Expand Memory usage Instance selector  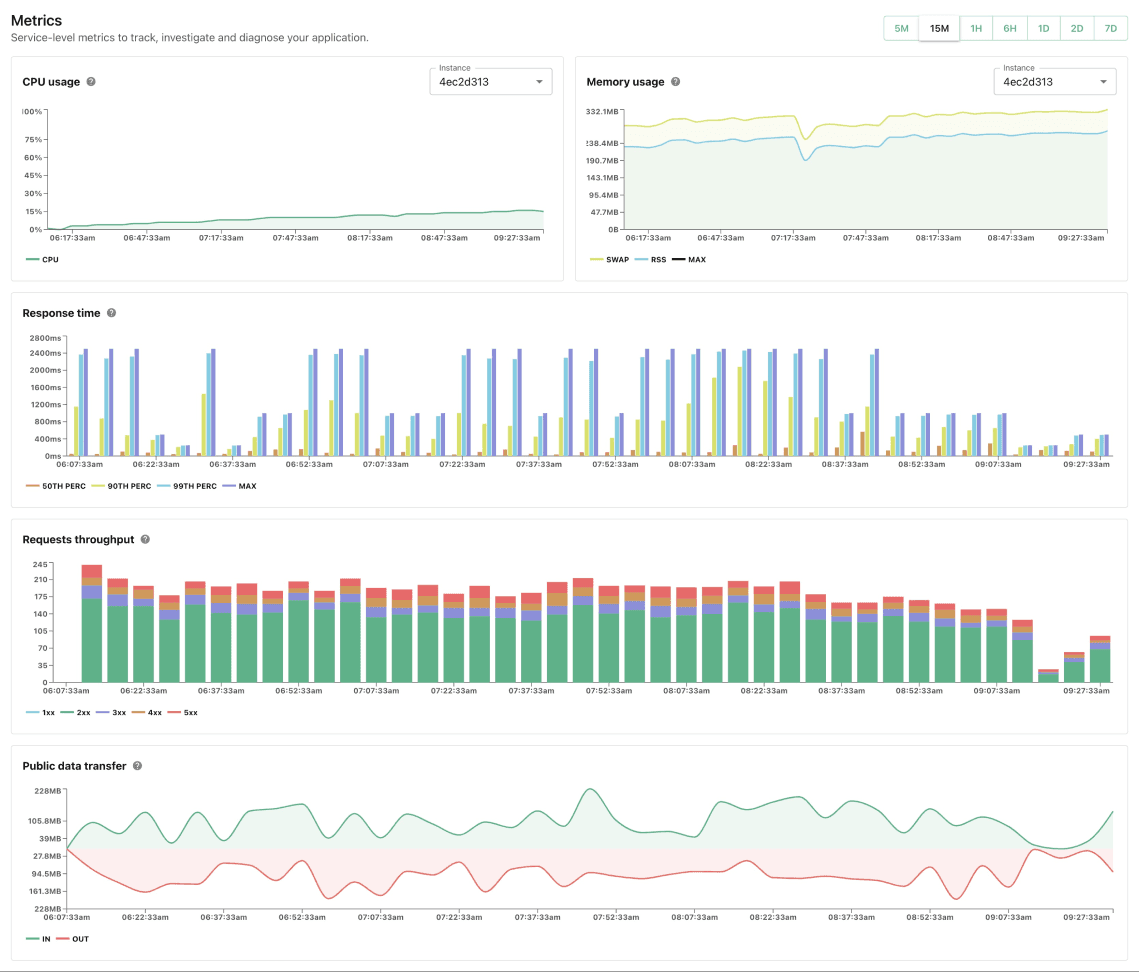[1054, 81]
